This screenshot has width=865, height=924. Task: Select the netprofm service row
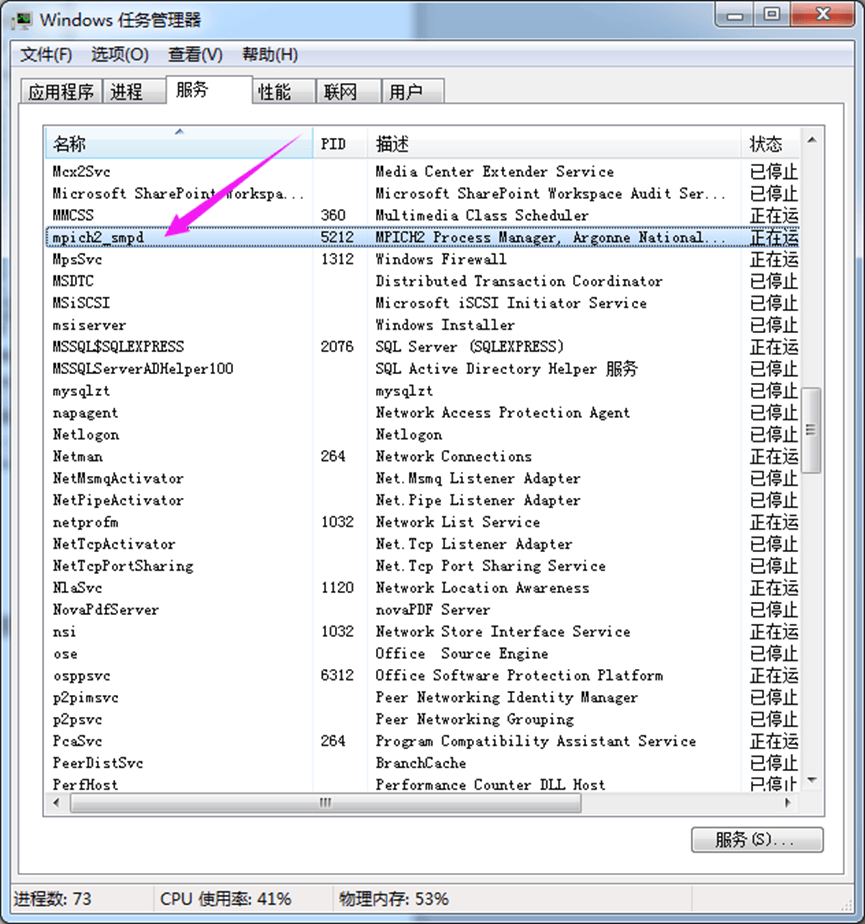tap(422, 522)
